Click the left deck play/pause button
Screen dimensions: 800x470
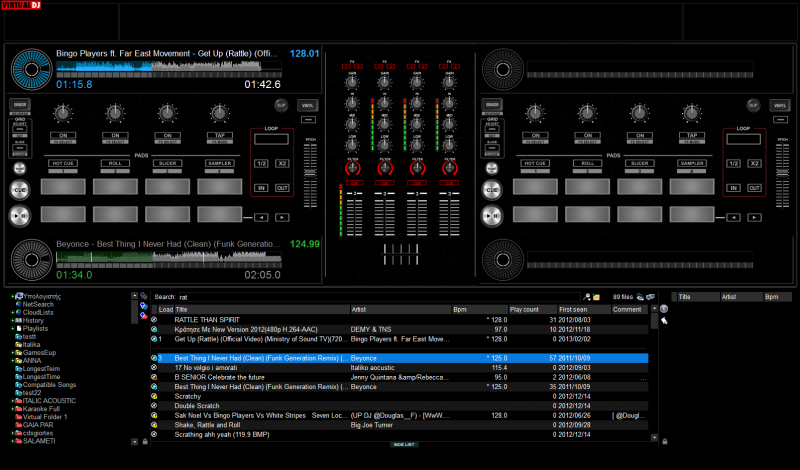coord(20,216)
